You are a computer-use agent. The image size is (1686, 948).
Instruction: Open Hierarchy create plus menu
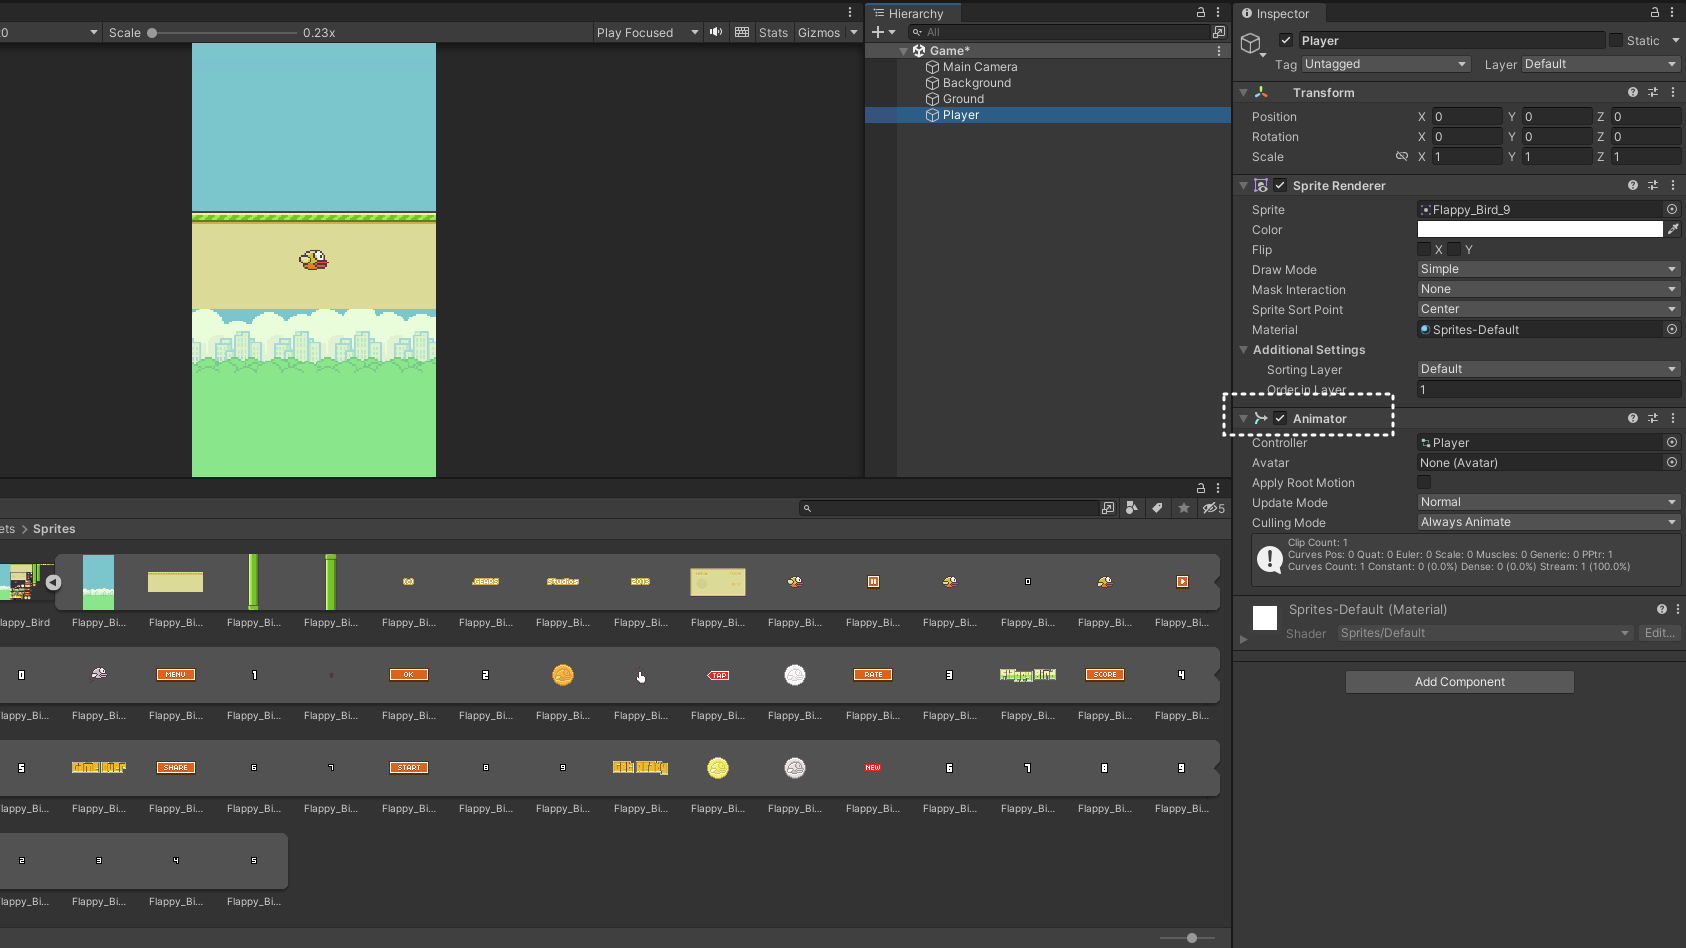pyautogui.click(x=882, y=32)
